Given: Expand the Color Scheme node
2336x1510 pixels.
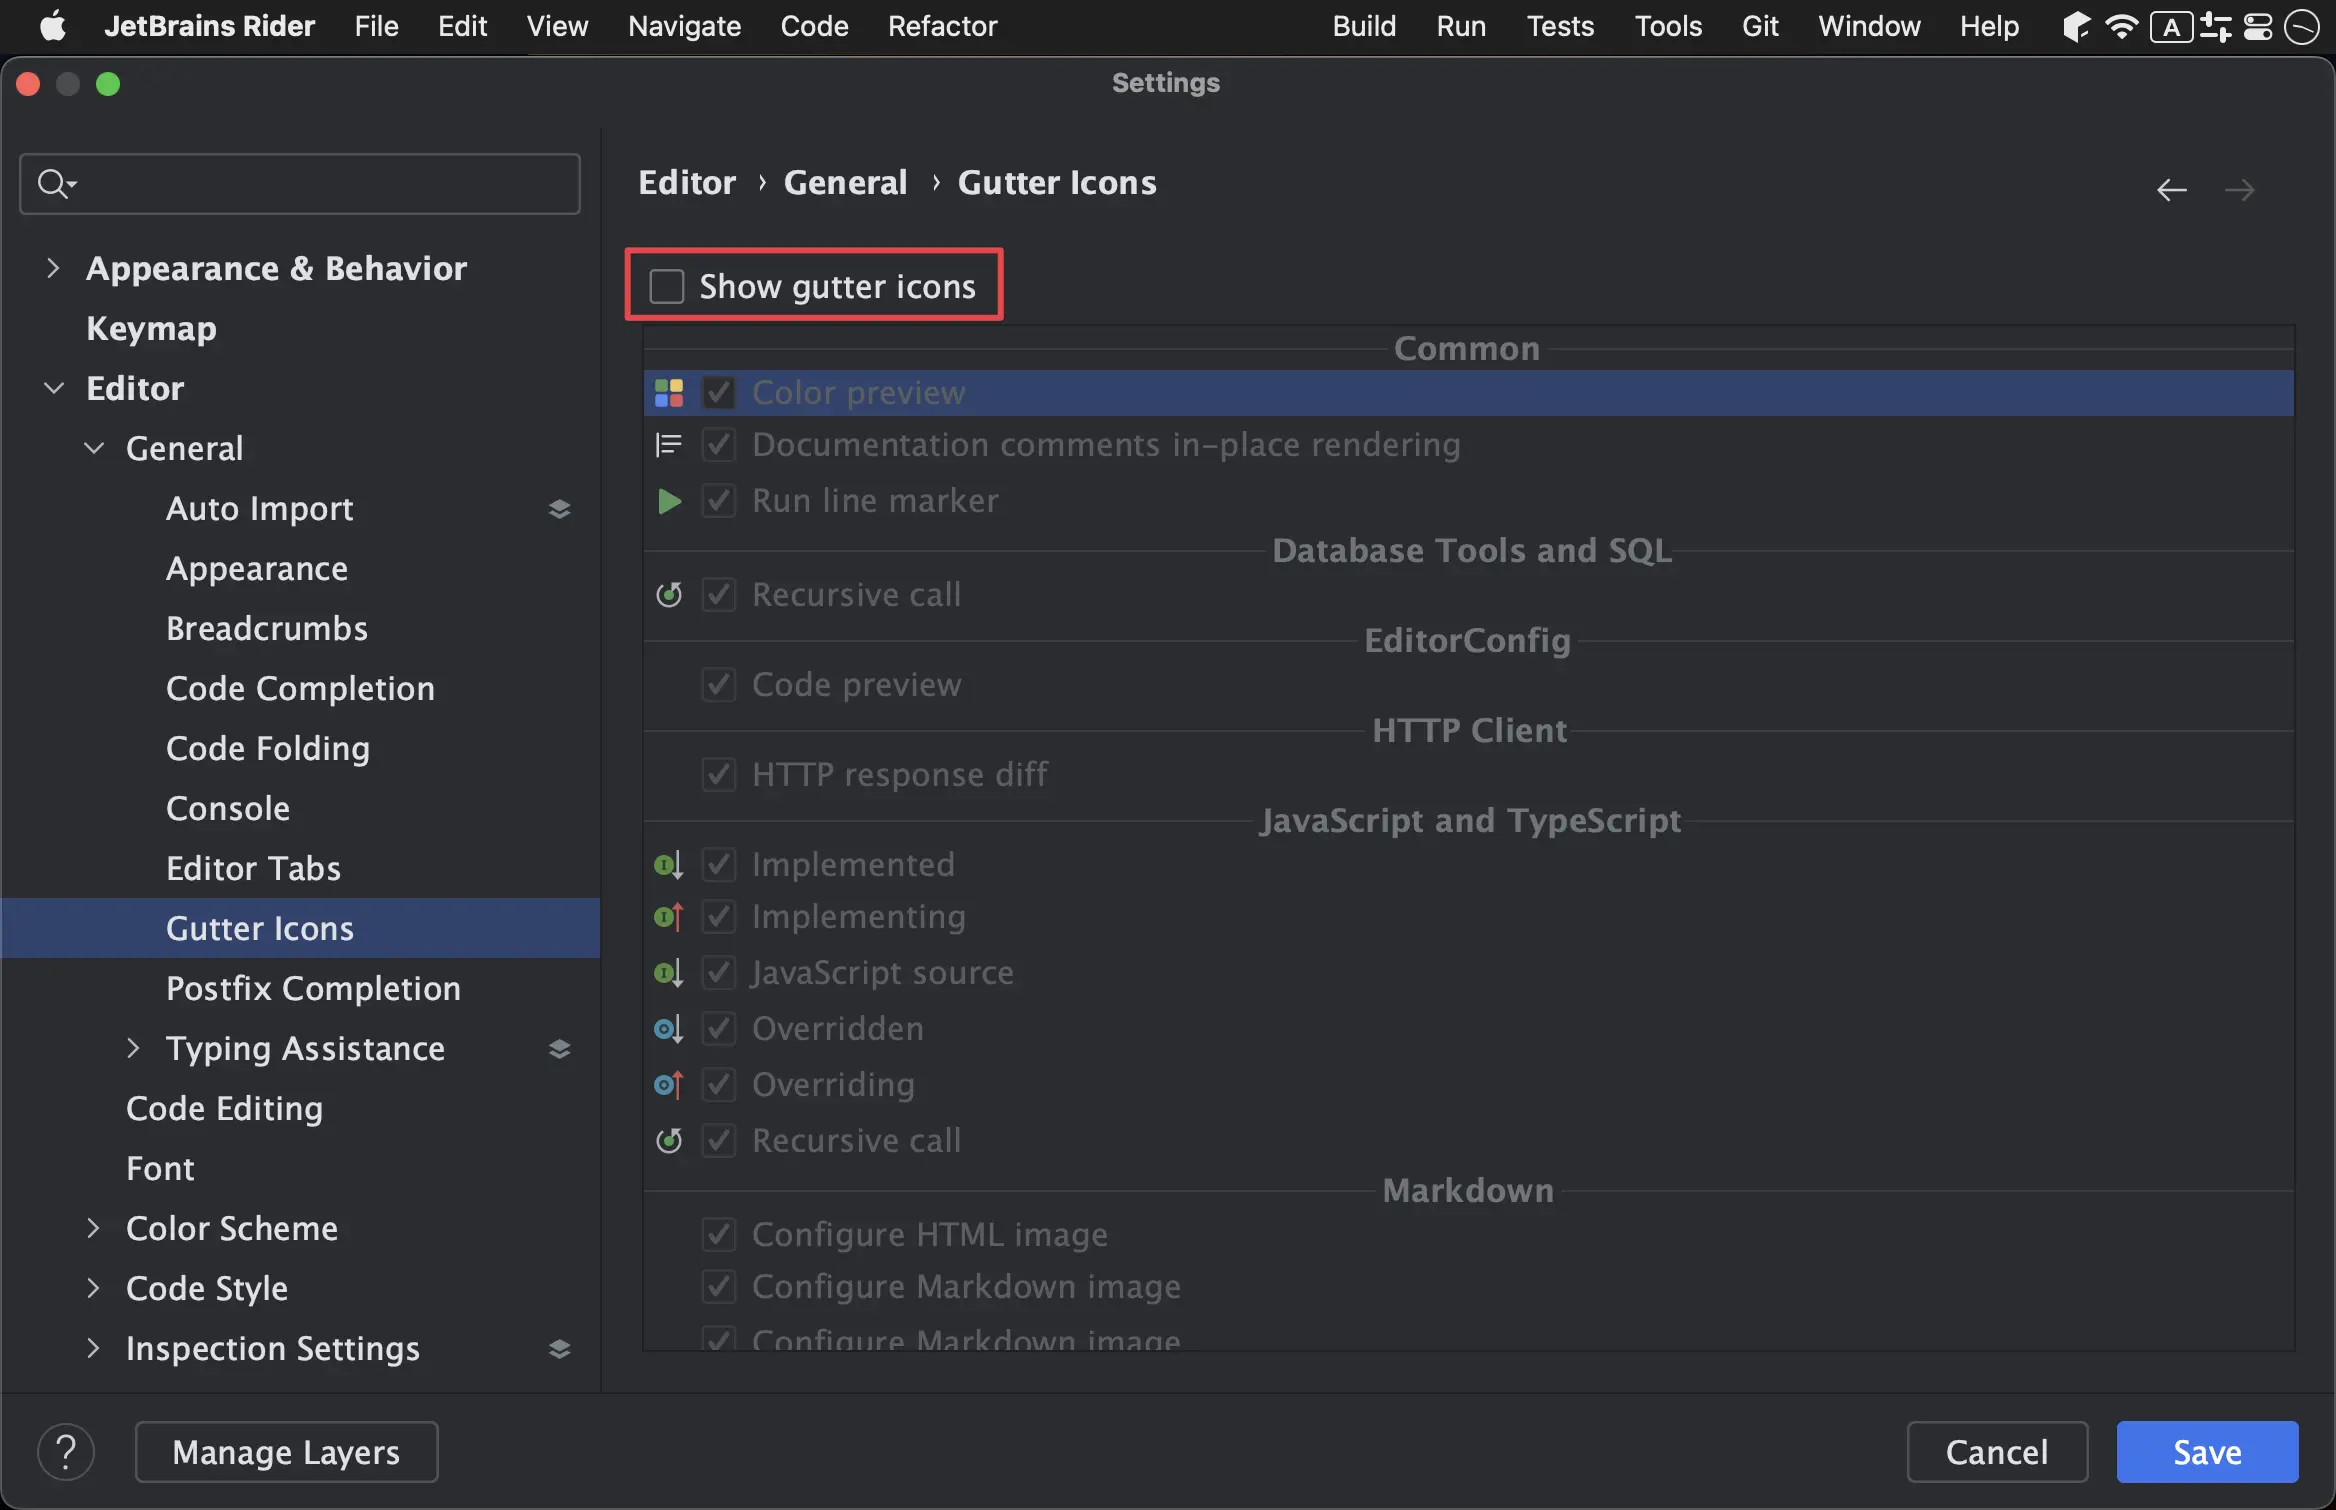Looking at the screenshot, I should coord(93,1228).
